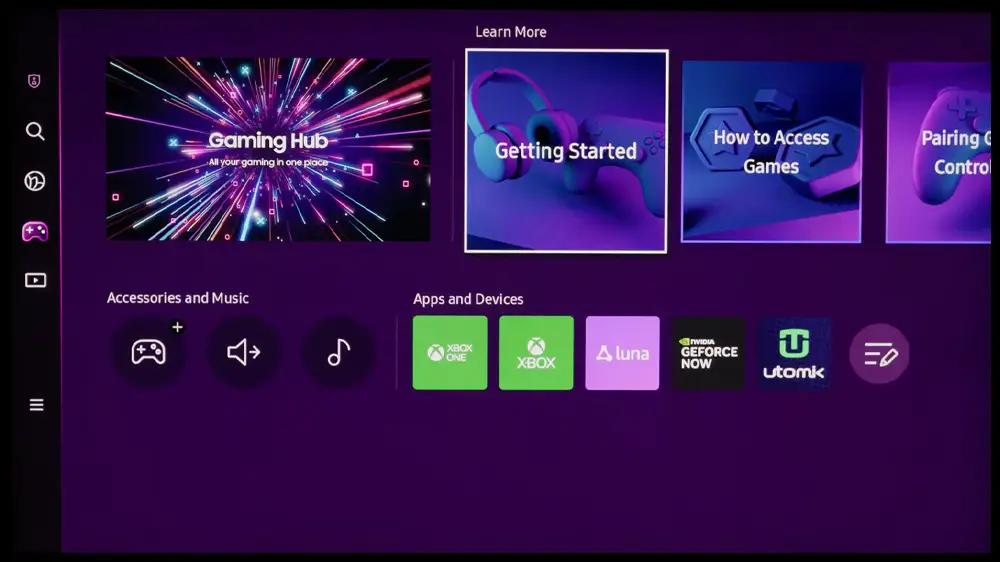1000x562 pixels.
Task: Open Search from the sidebar
Action: tap(35, 131)
